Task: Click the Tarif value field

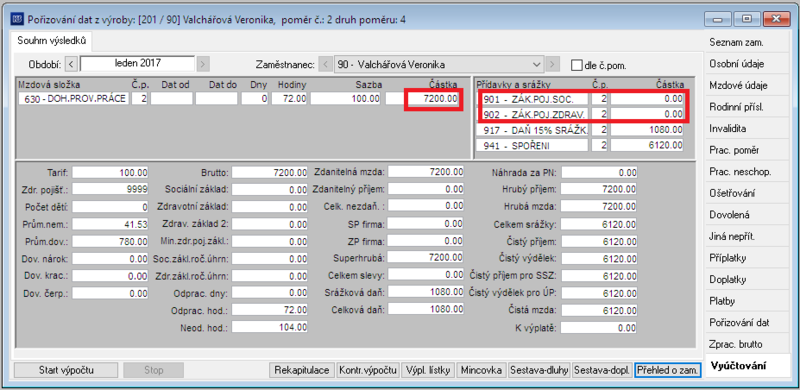Action: [x=110, y=173]
